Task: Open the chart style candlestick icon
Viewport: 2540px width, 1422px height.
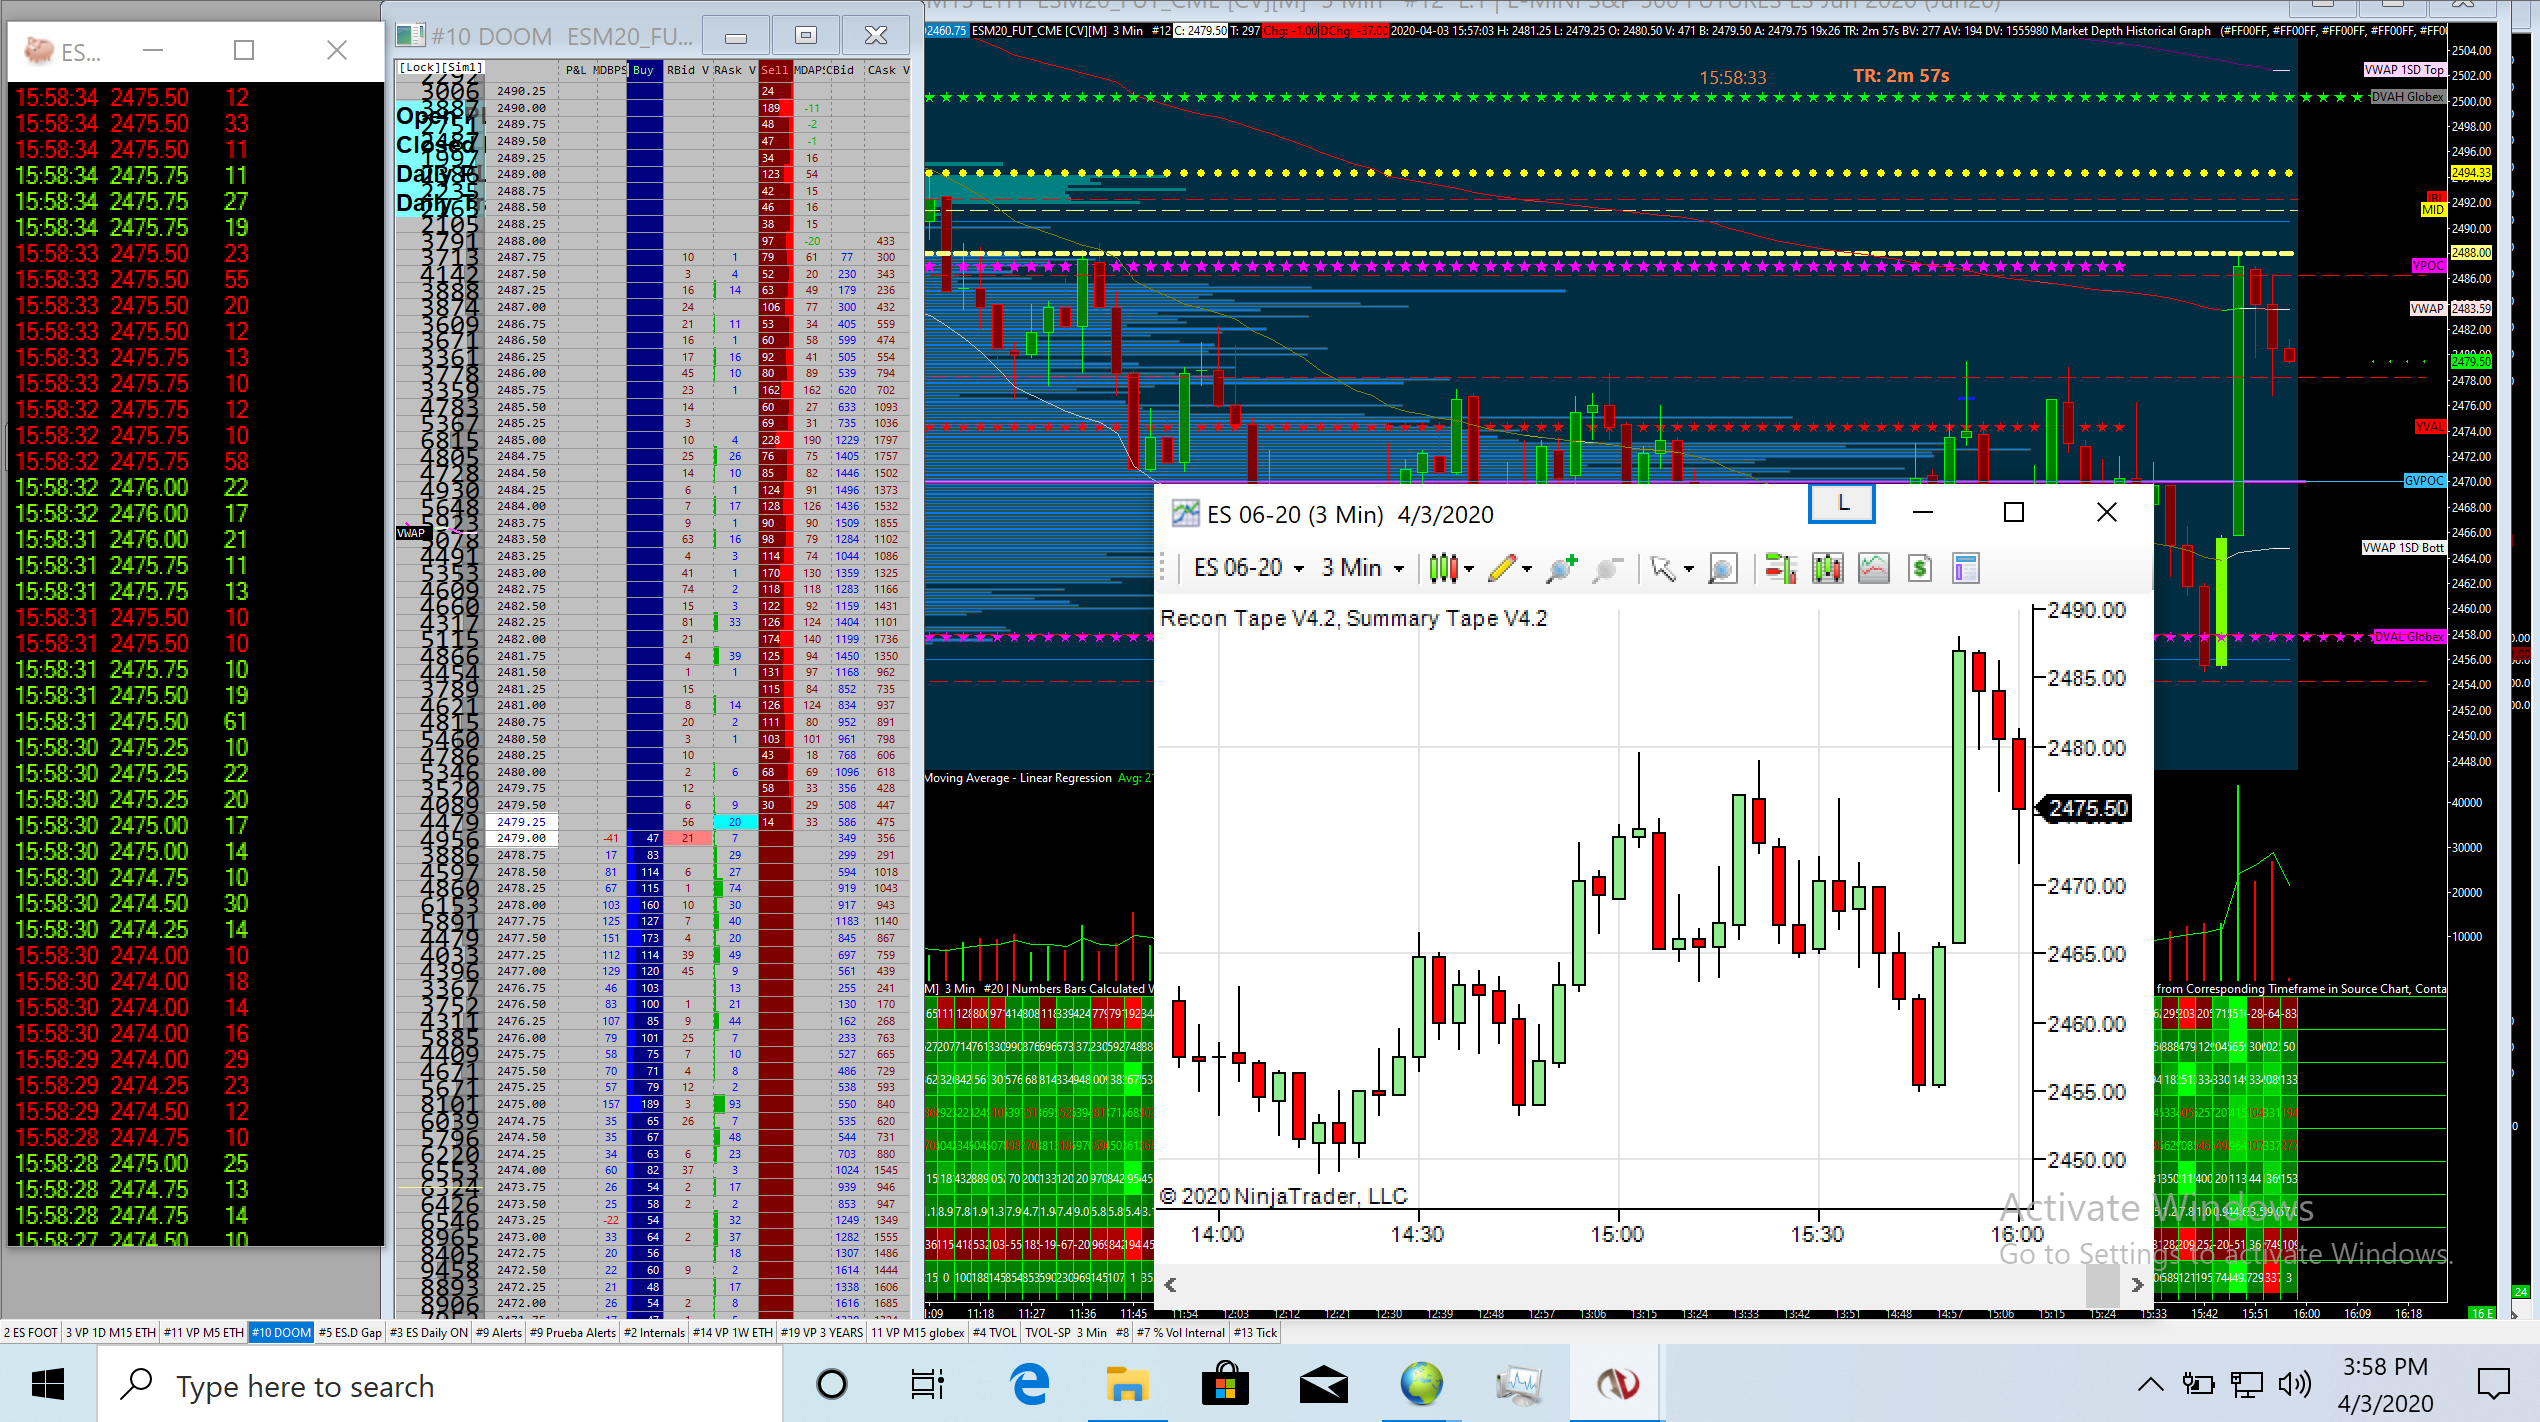Action: click(x=1443, y=569)
